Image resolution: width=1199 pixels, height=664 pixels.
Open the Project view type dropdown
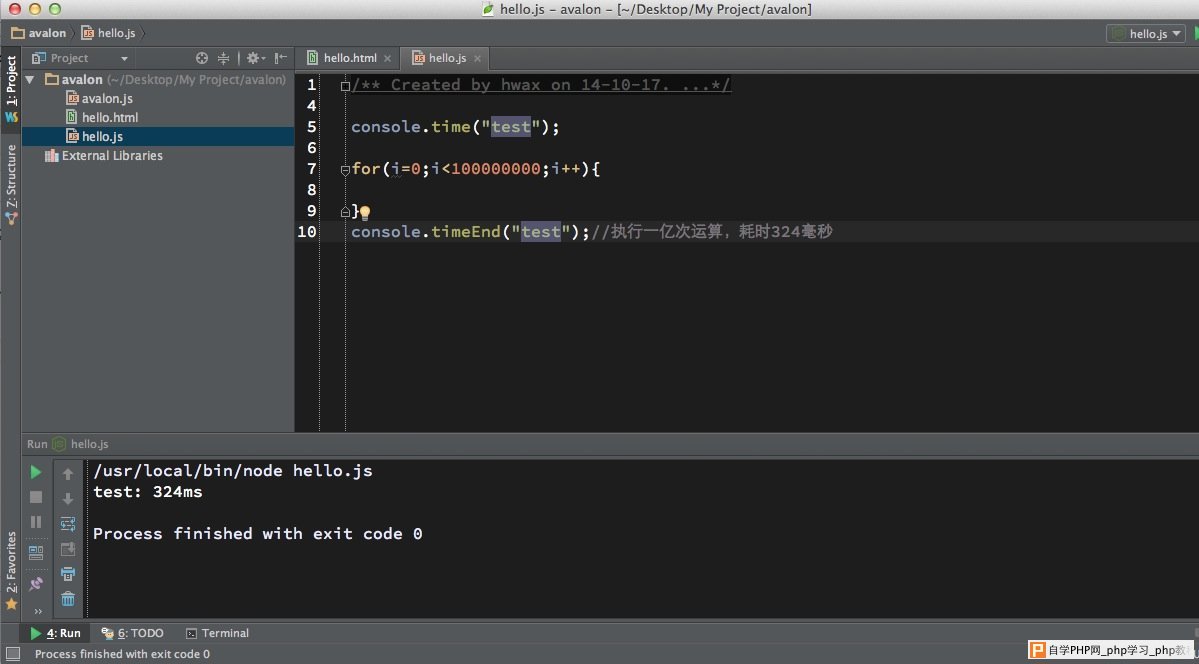point(80,58)
